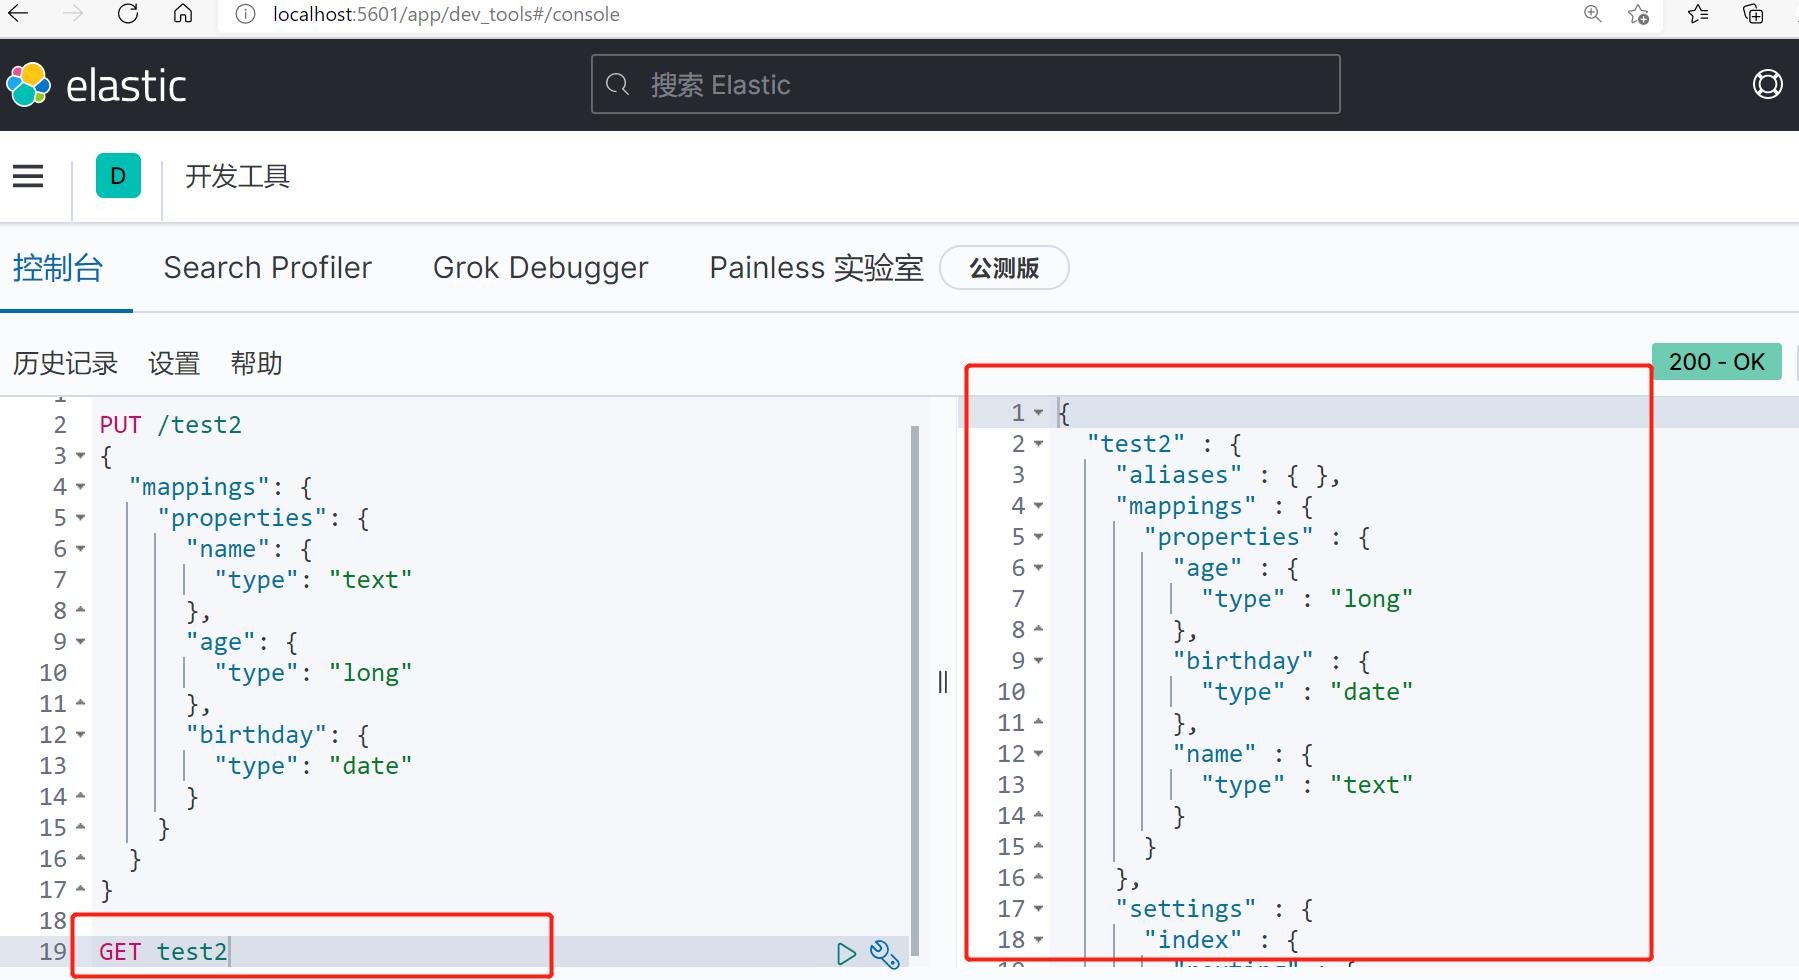Collapse "name" fold arrow on editor line 6
The image size is (1799, 980).
80,549
